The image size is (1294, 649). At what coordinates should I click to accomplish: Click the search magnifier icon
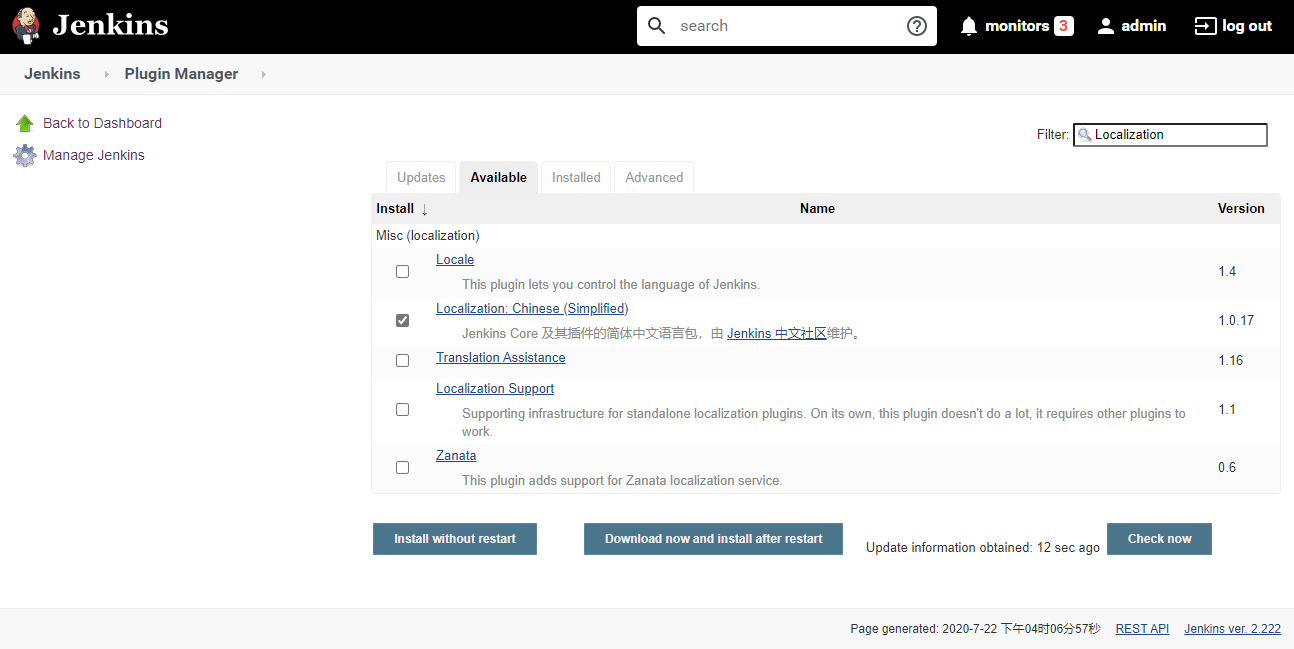[657, 26]
